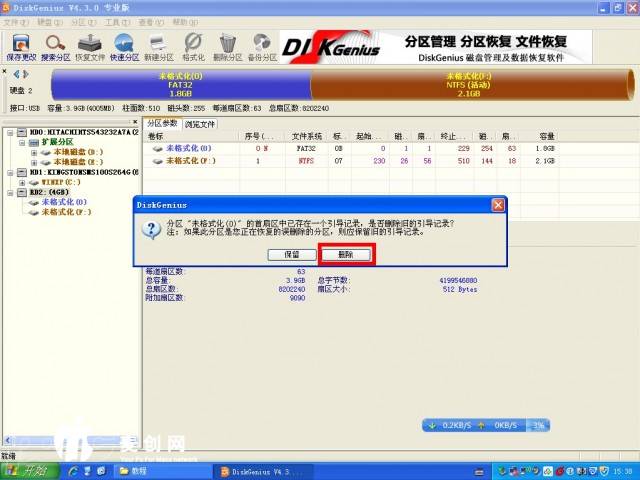
Task: Select the orange NTFS partition bar
Action: point(469,83)
